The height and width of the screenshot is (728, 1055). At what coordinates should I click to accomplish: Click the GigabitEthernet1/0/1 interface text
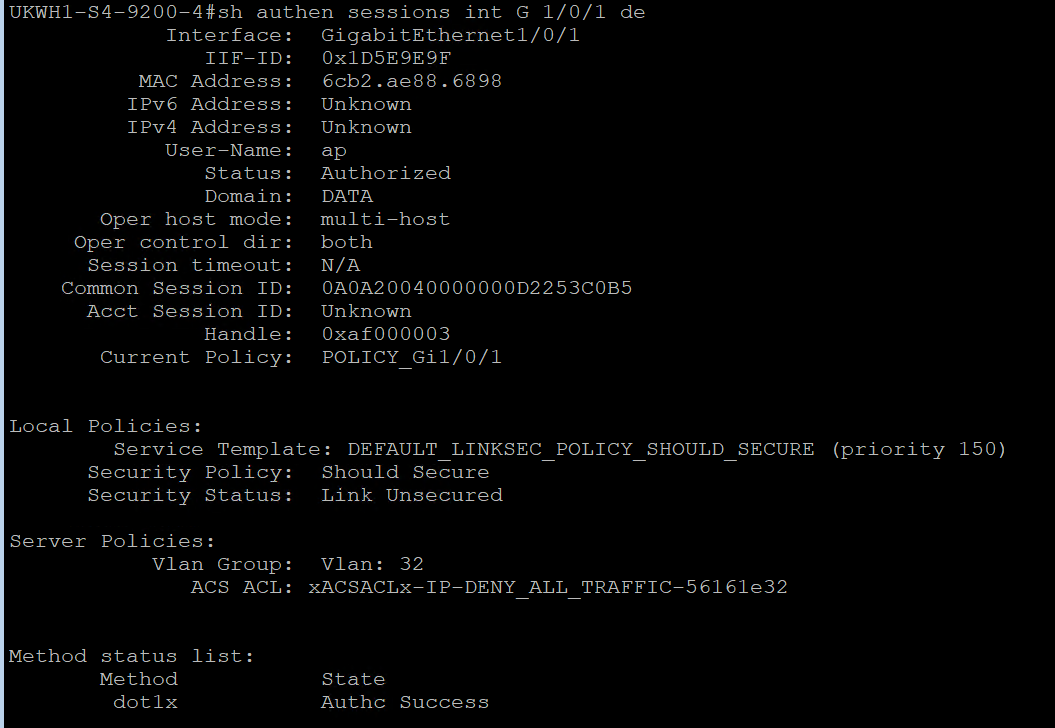450,35
